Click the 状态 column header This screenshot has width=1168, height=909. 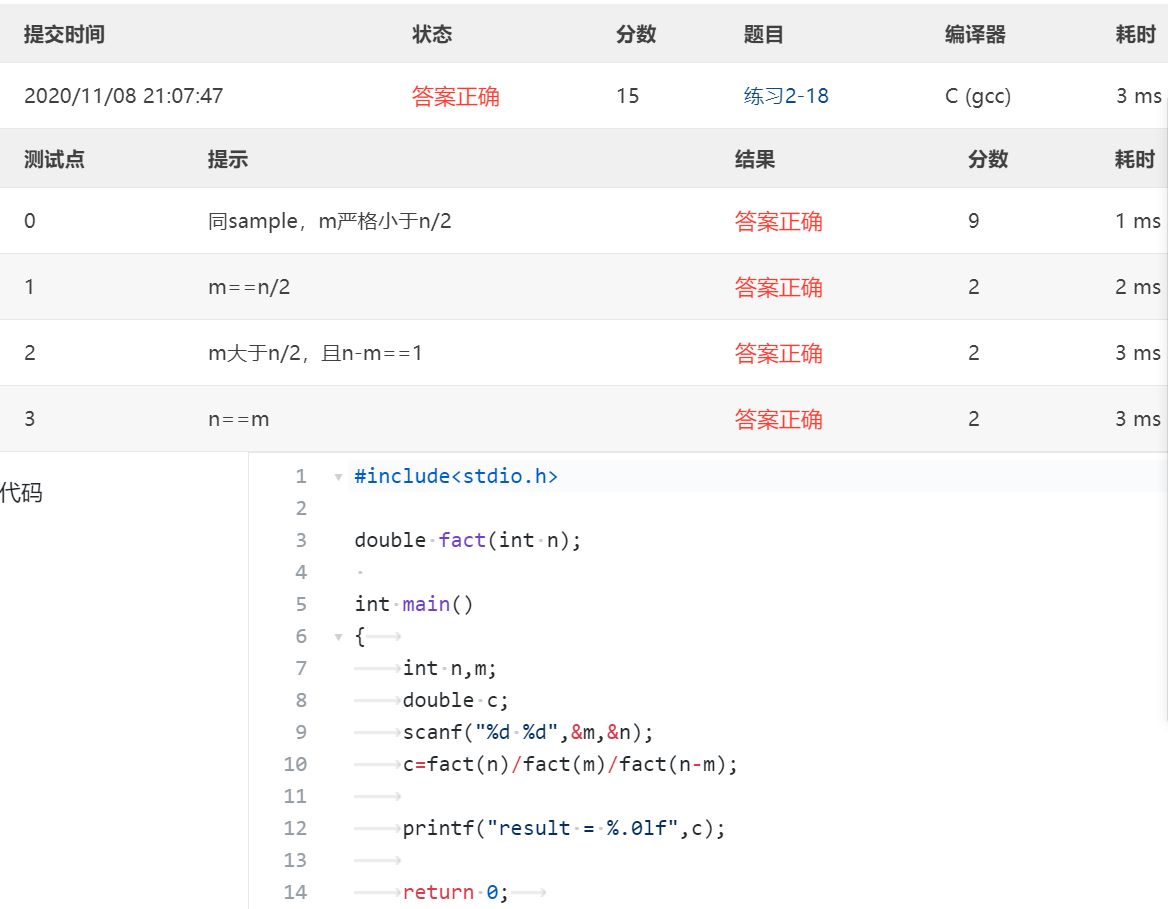point(432,35)
